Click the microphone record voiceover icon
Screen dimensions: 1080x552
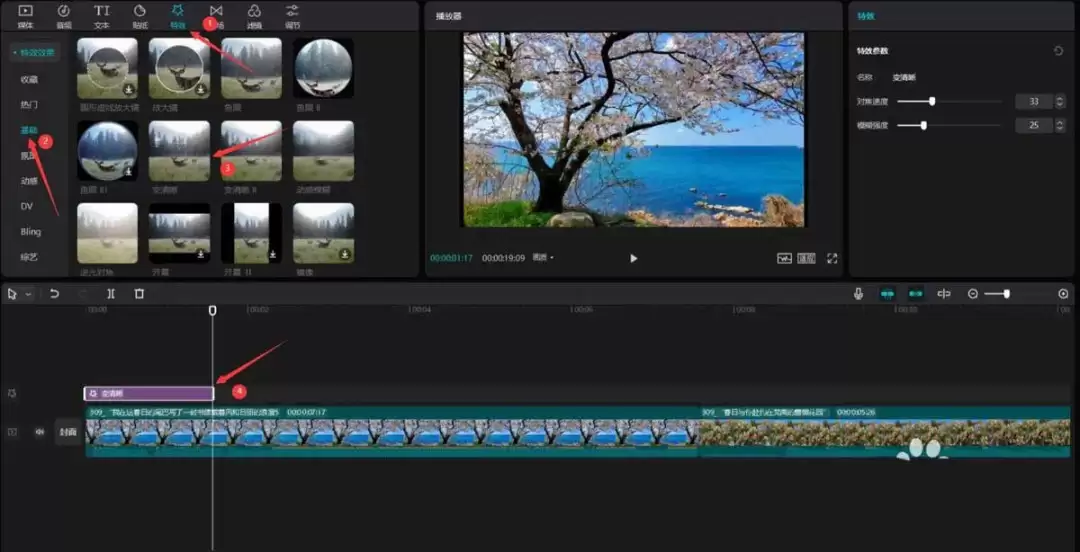coord(858,294)
